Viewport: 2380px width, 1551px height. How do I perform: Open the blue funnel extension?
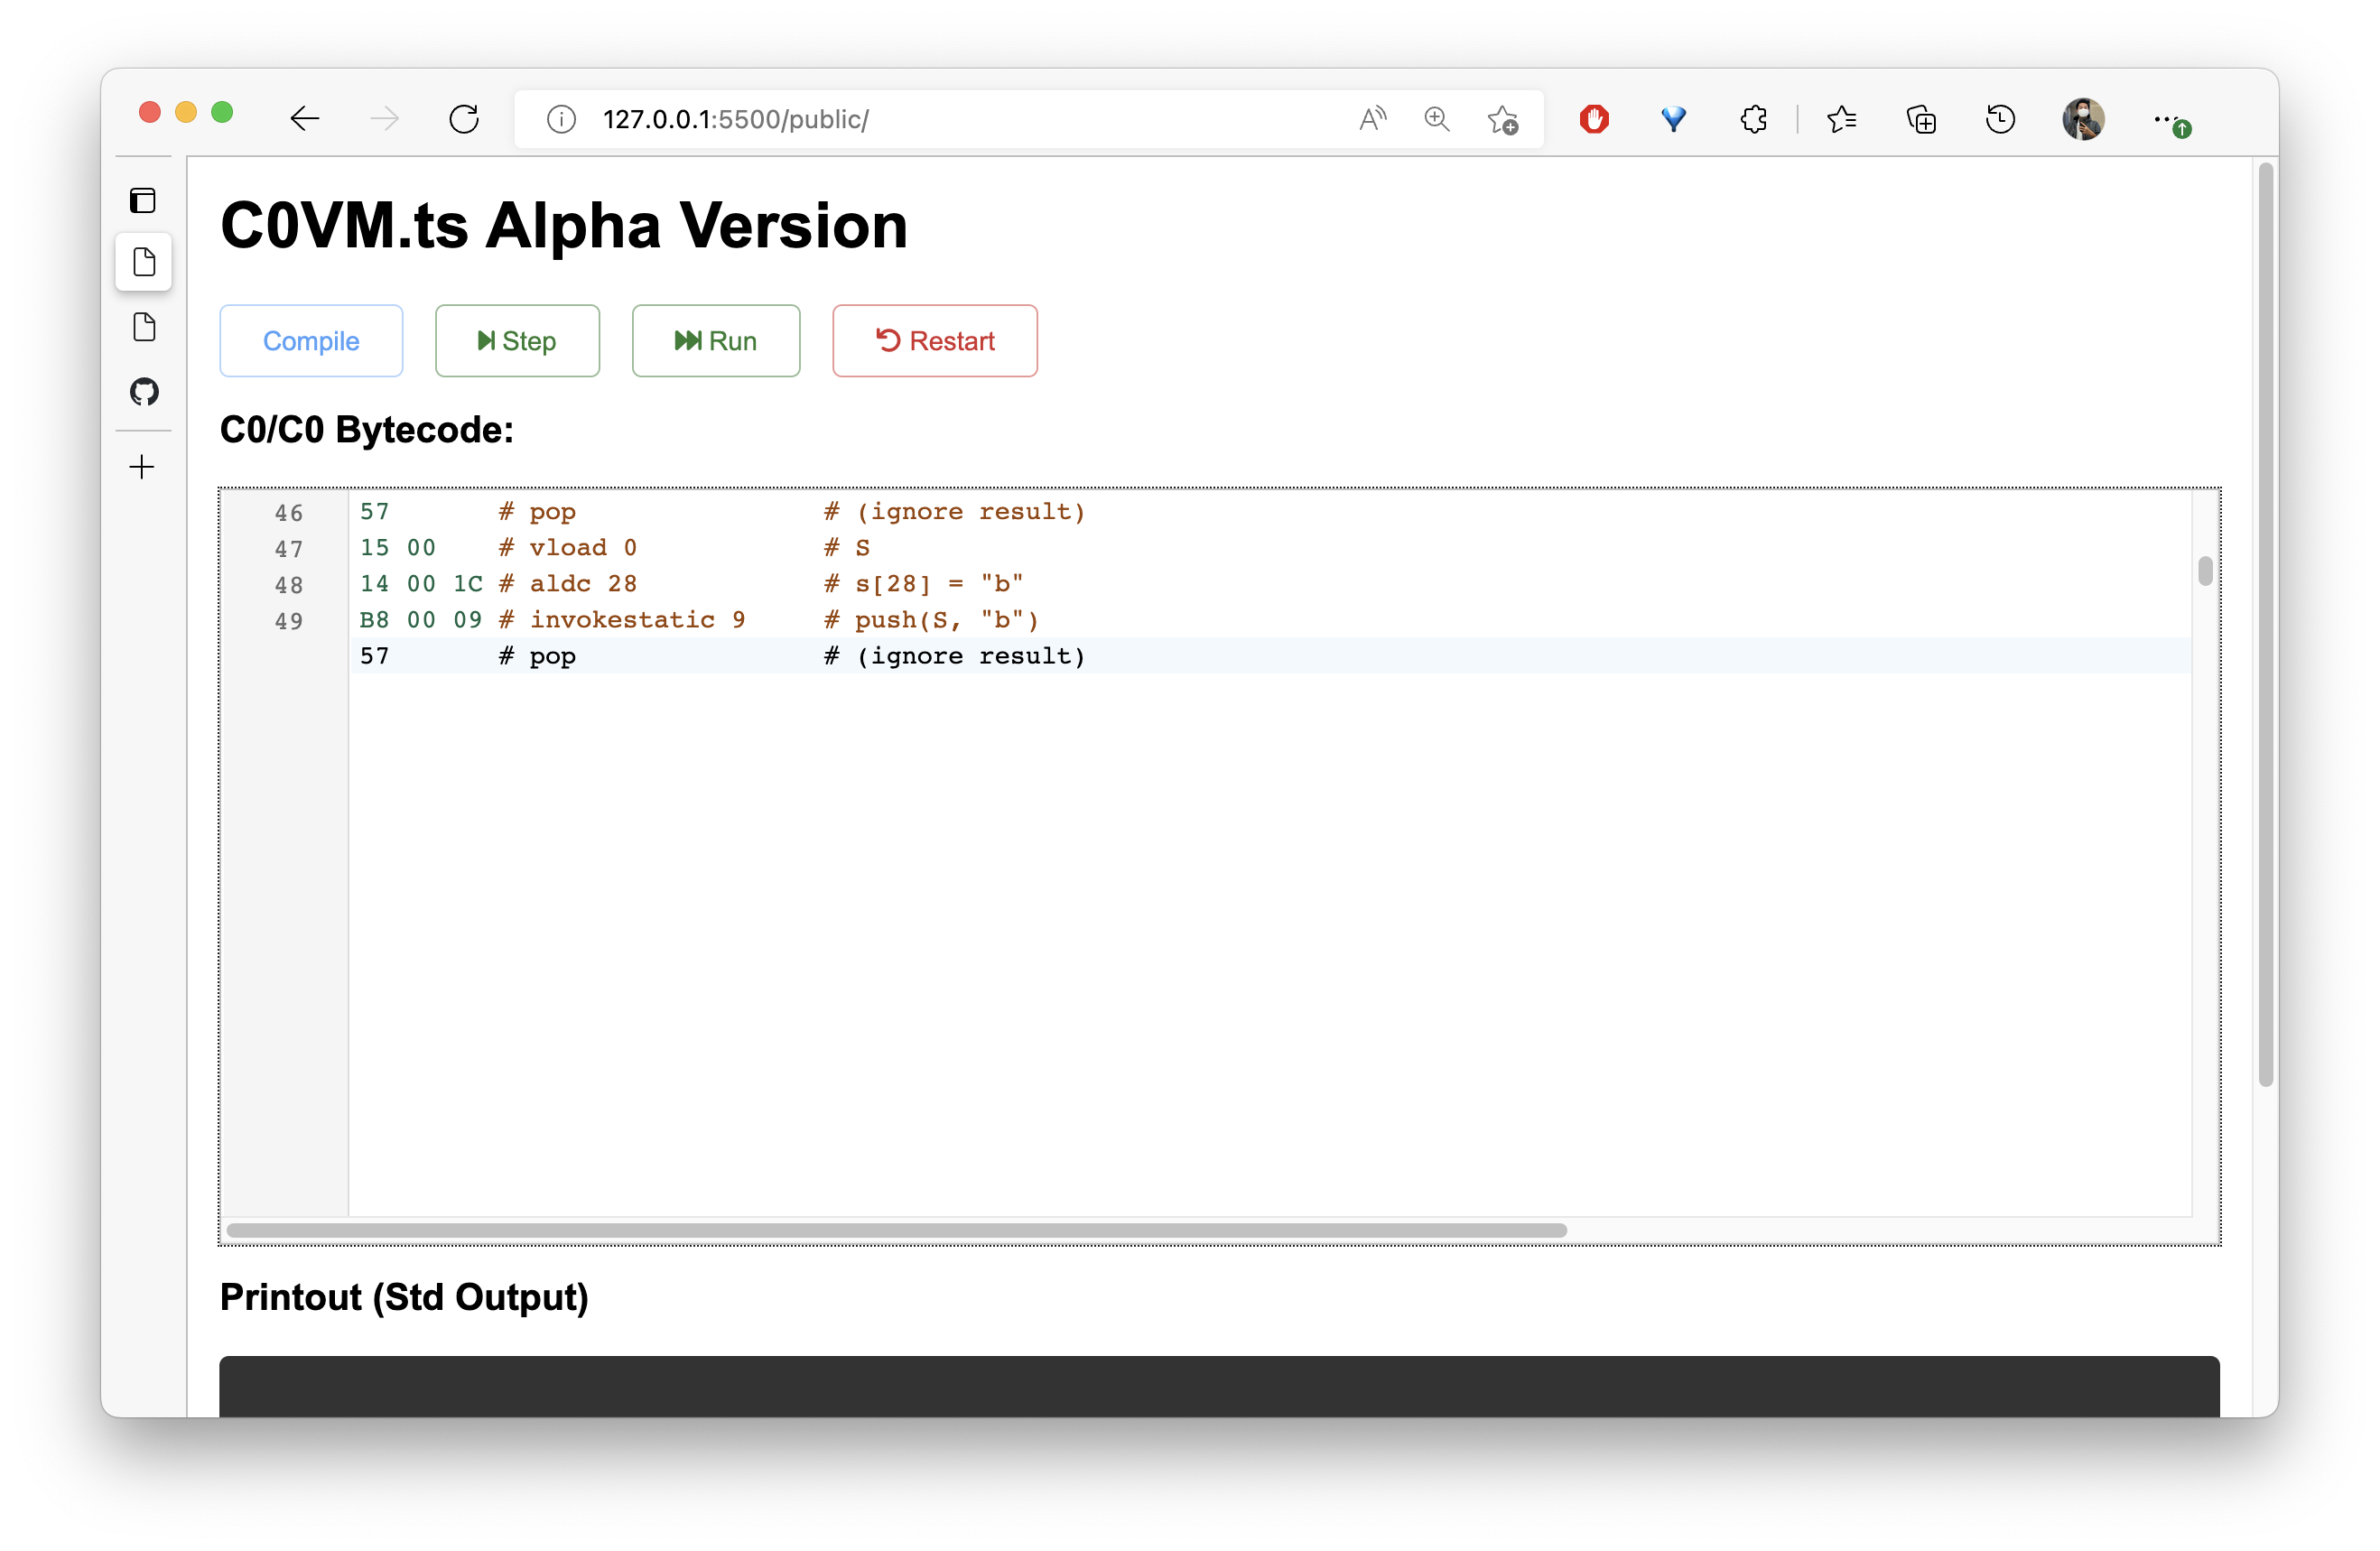click(1674, 119)
